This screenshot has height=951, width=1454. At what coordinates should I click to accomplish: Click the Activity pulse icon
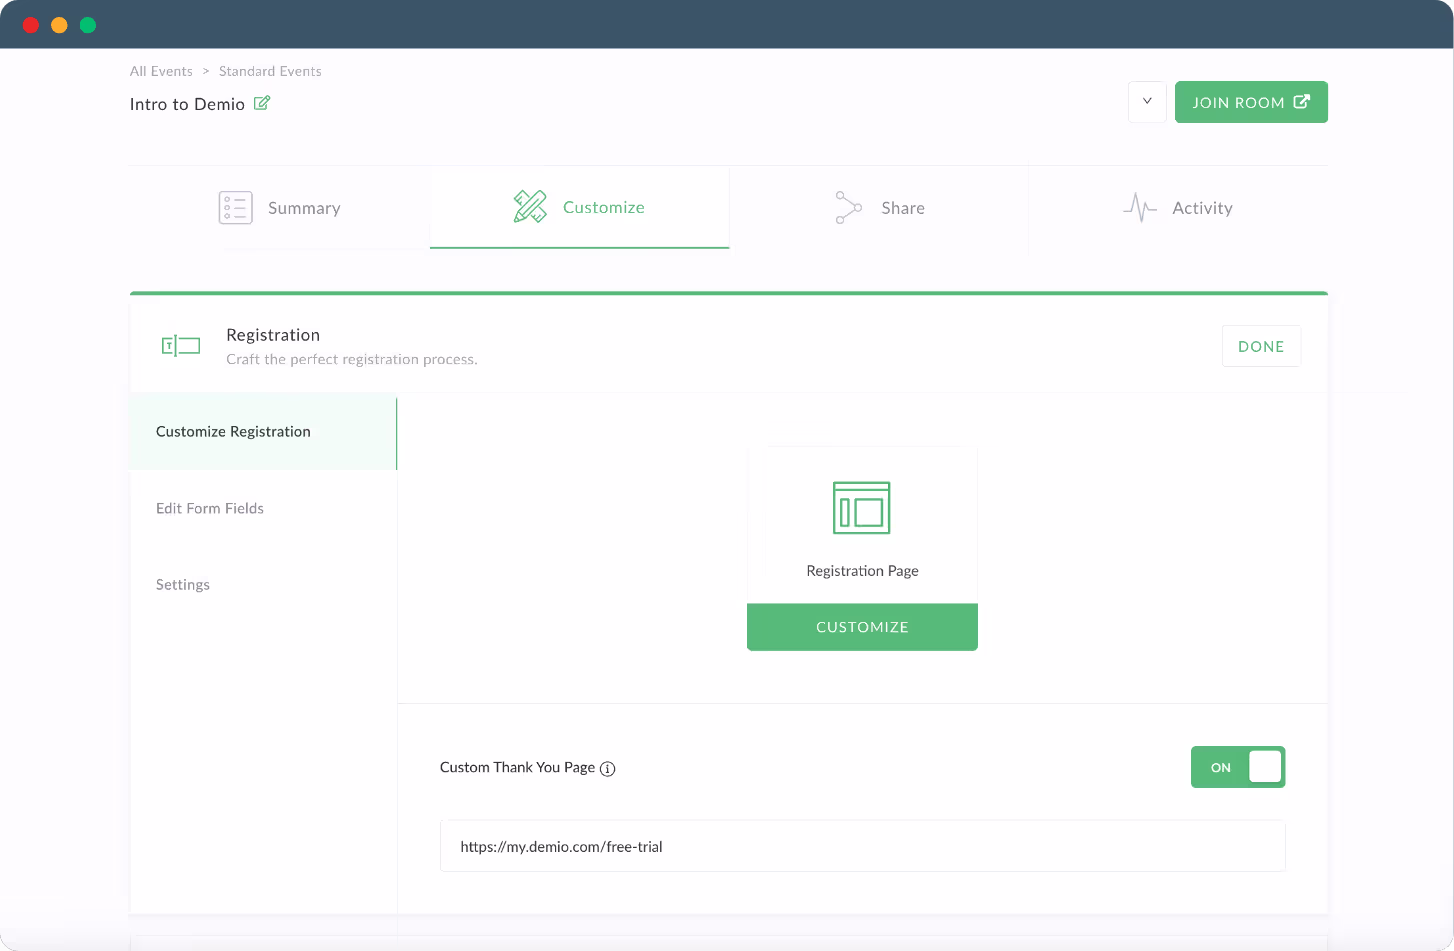[x=1140, y=208]
